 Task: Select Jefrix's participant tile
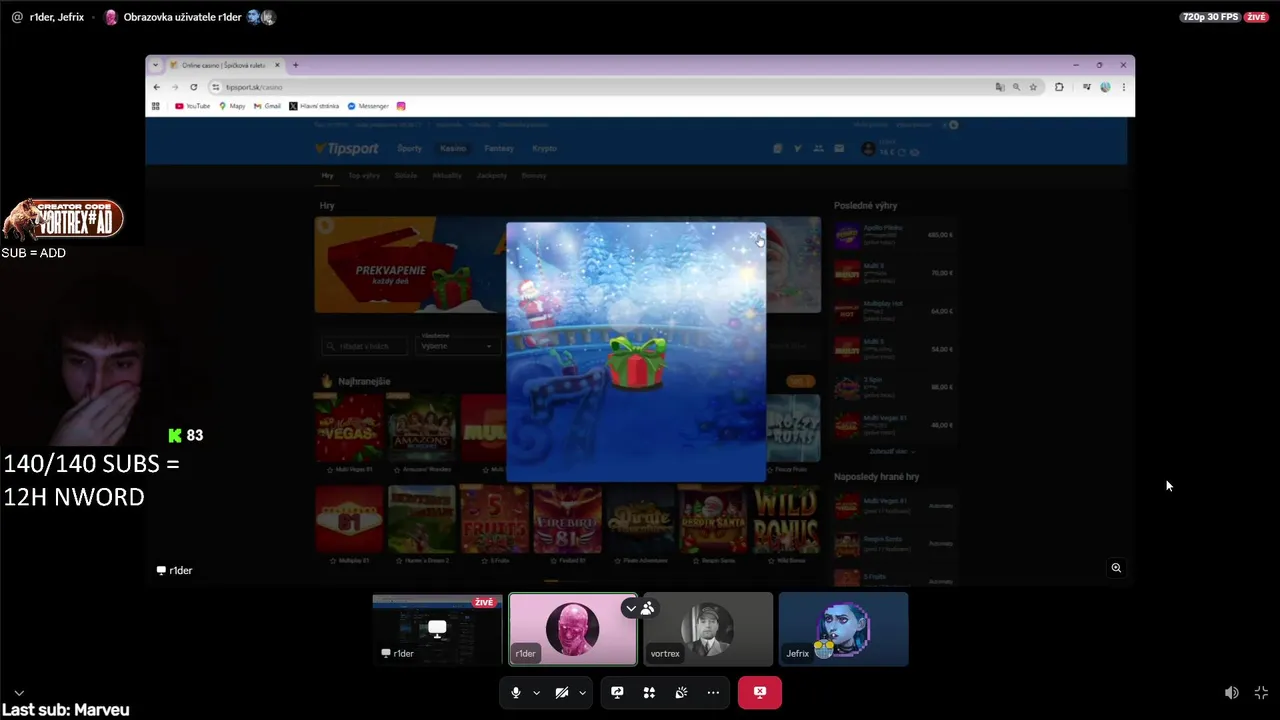pyautogui.click(x=844, y=629)
